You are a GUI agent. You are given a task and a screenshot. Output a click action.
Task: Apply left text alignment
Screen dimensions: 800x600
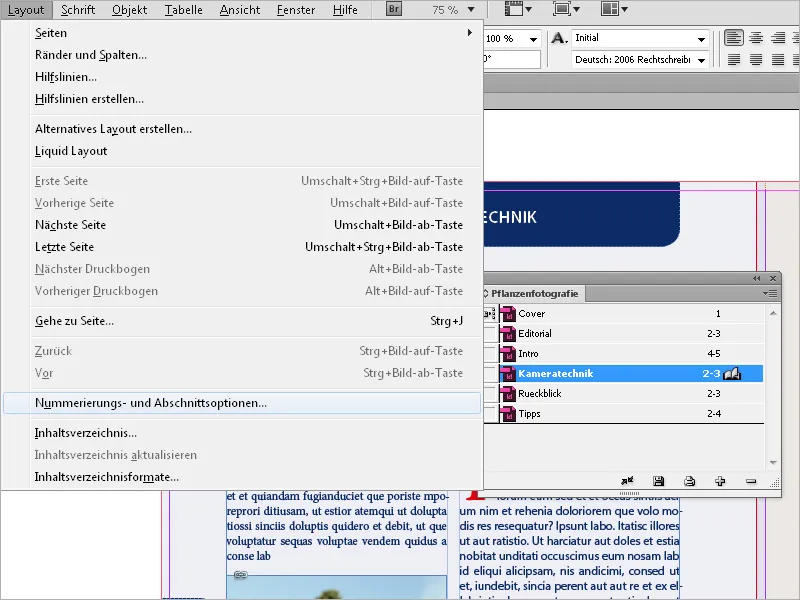(x=735, y=37)
